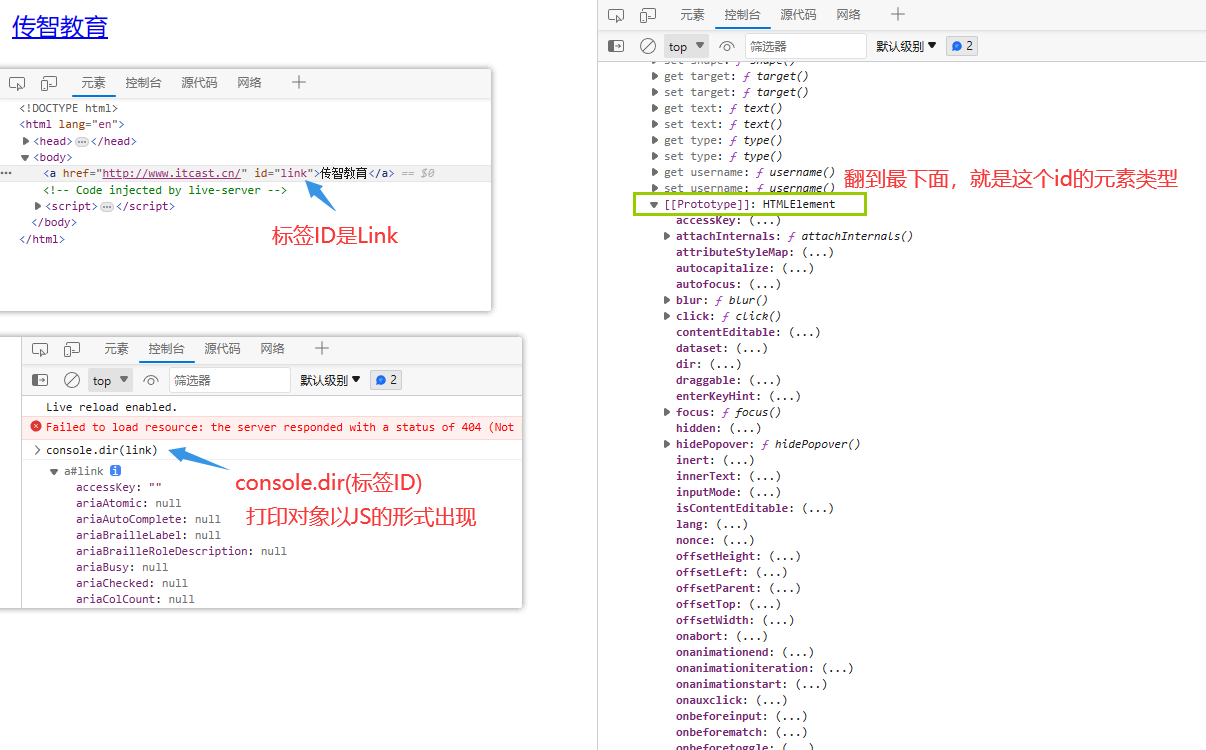This screenshot has height=750, width=1206.
Task: Click the info icon next to a#link
Action: 115,470
